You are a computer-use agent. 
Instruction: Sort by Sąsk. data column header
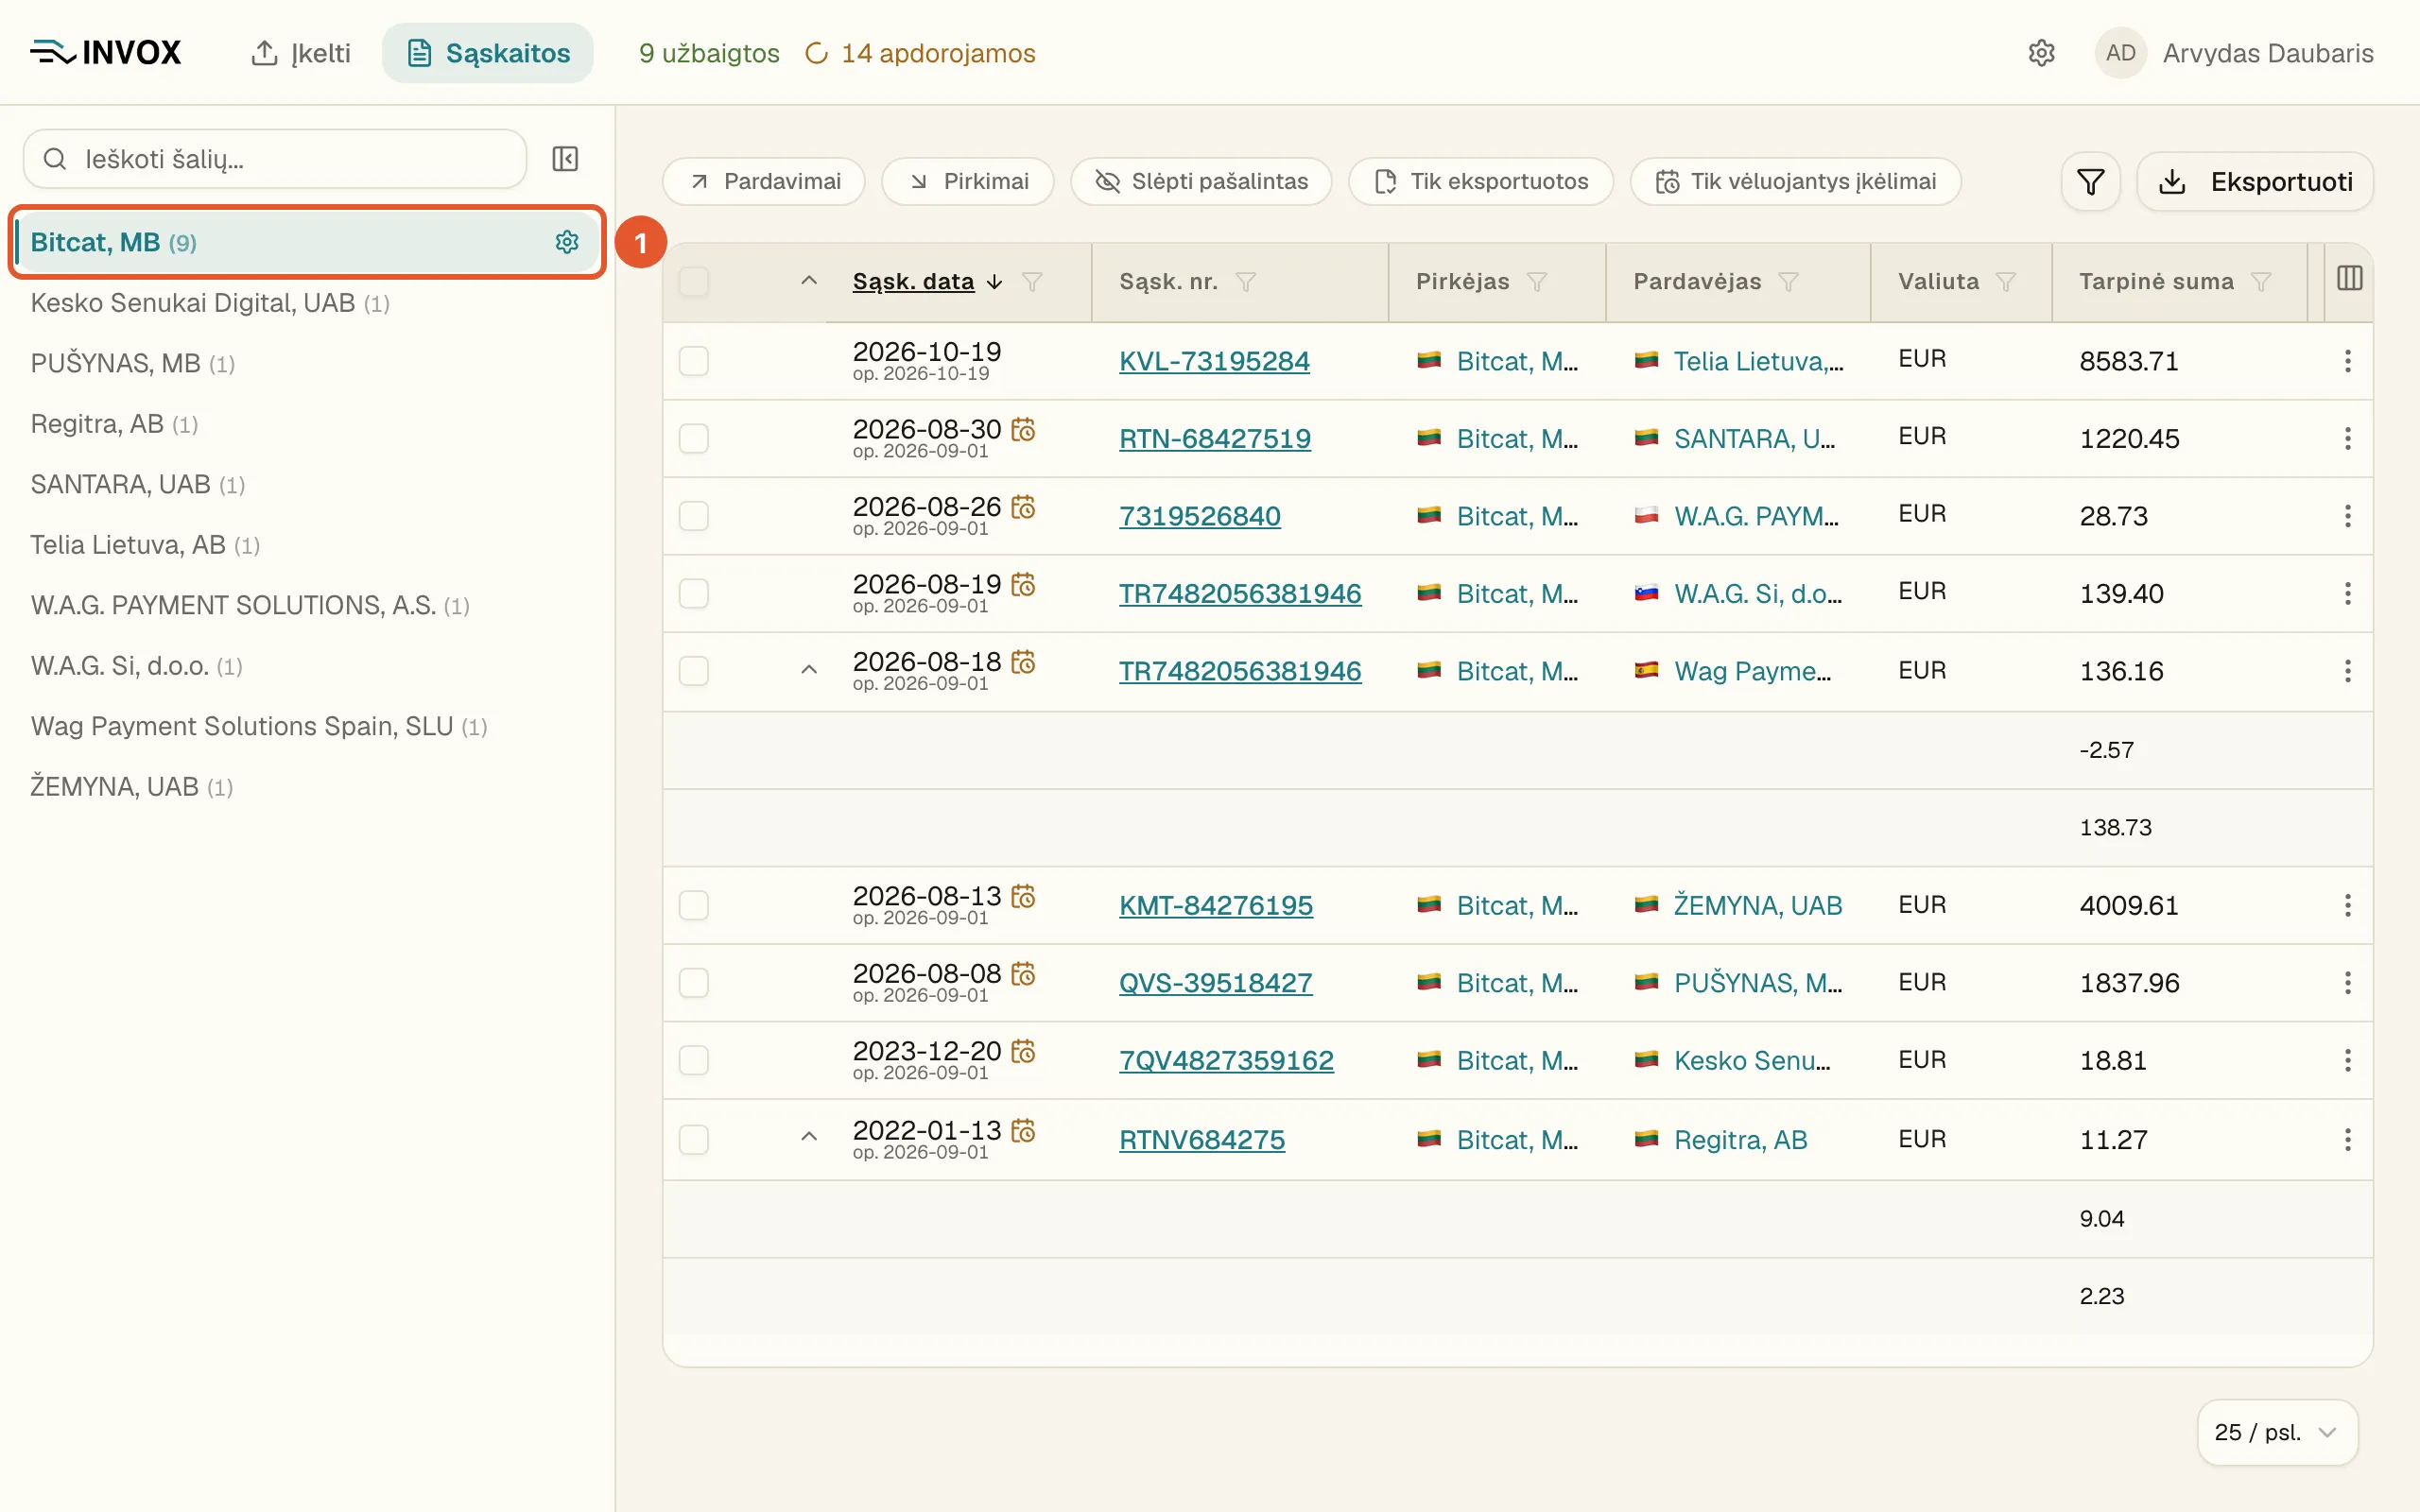click(913, 282)
